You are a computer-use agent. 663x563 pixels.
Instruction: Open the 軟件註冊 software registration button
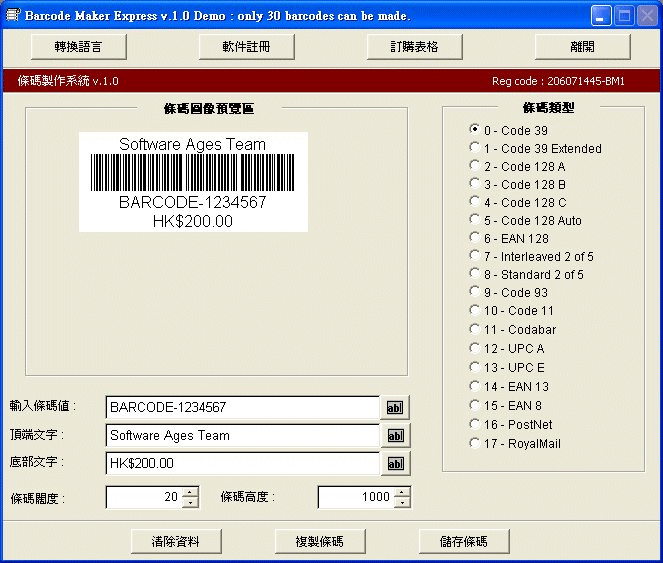(x=246, y=47)
